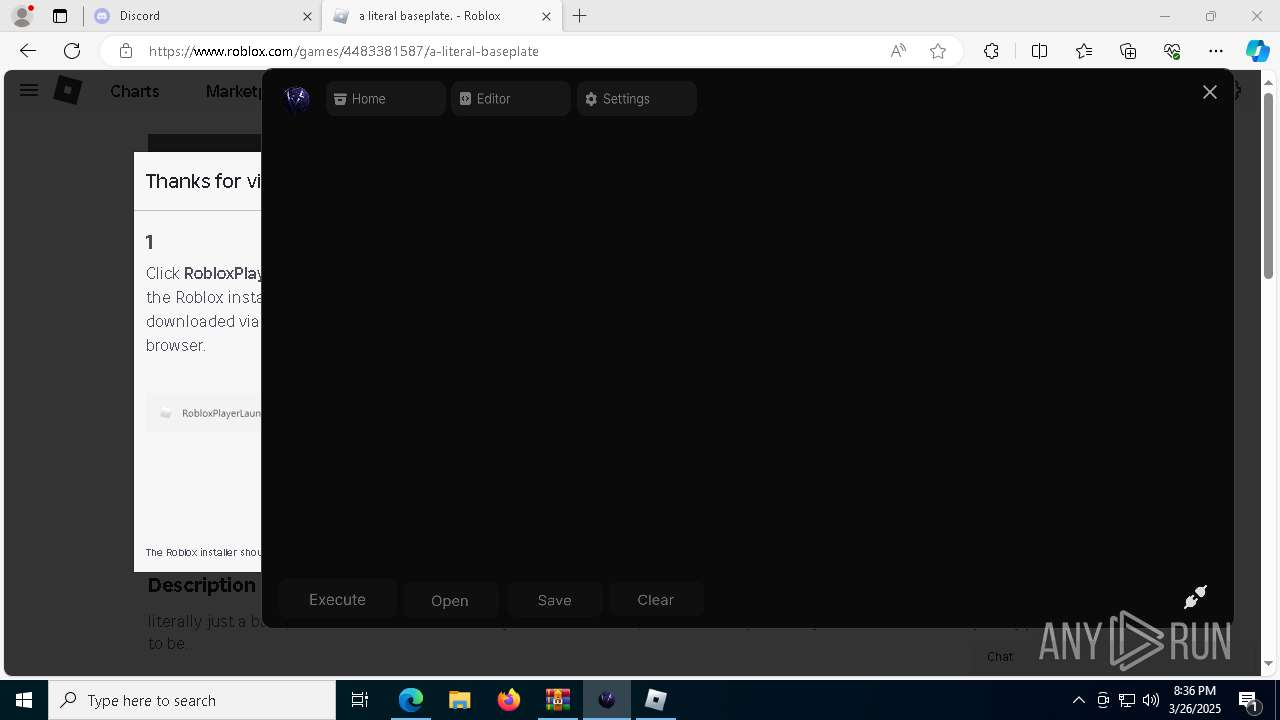Image resolution: width=1280 pixels, height=720 pixels.
Task: Open Microsoft Edge from taskbar
Action: point(411,700)
